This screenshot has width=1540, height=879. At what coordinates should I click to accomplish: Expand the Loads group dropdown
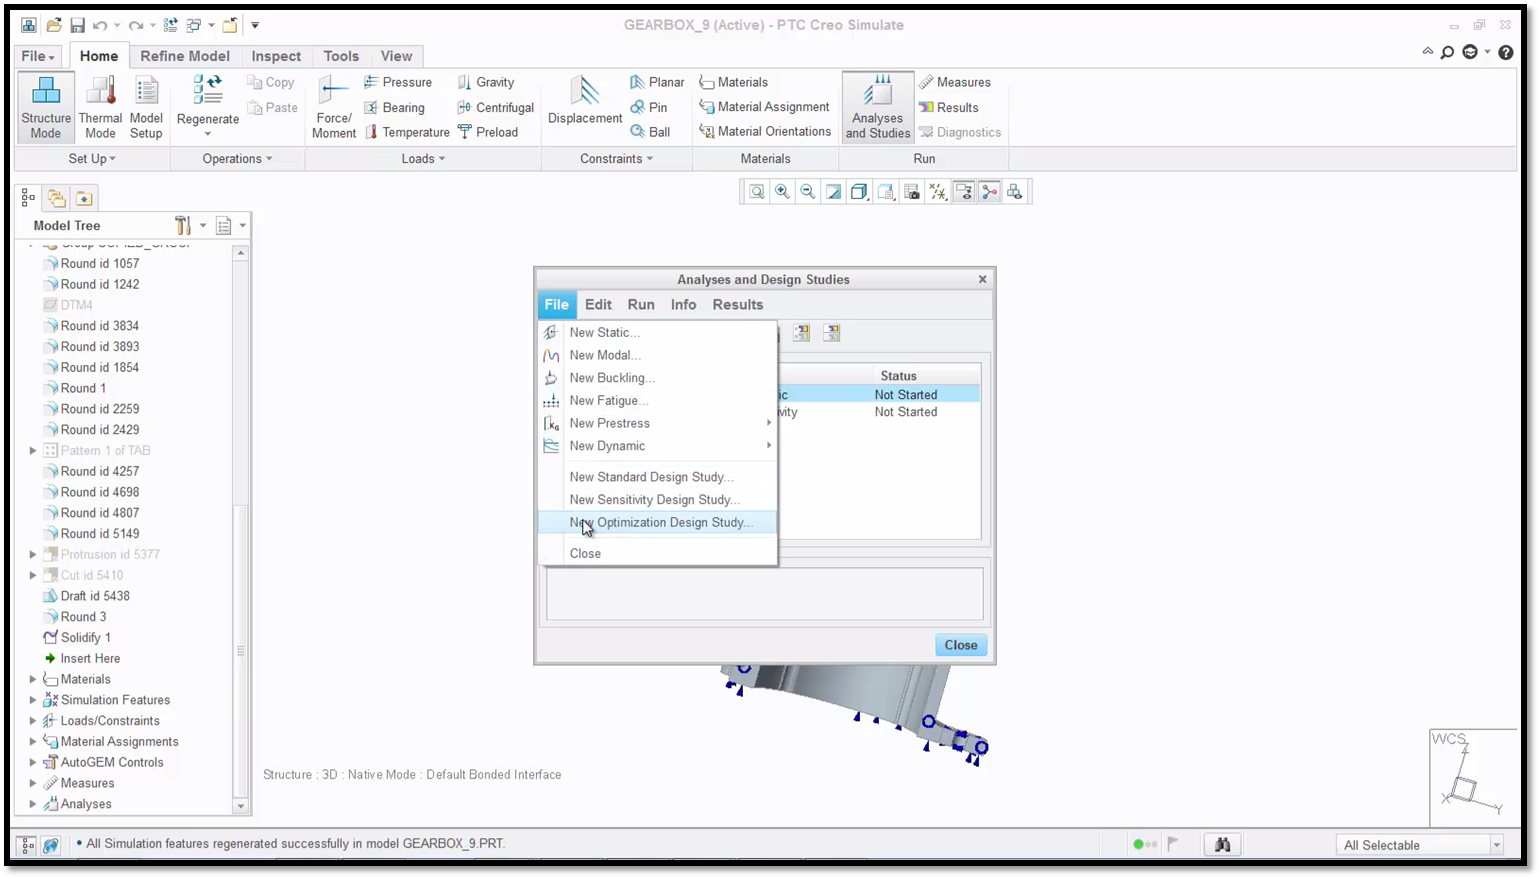click(x=423, y=159)
